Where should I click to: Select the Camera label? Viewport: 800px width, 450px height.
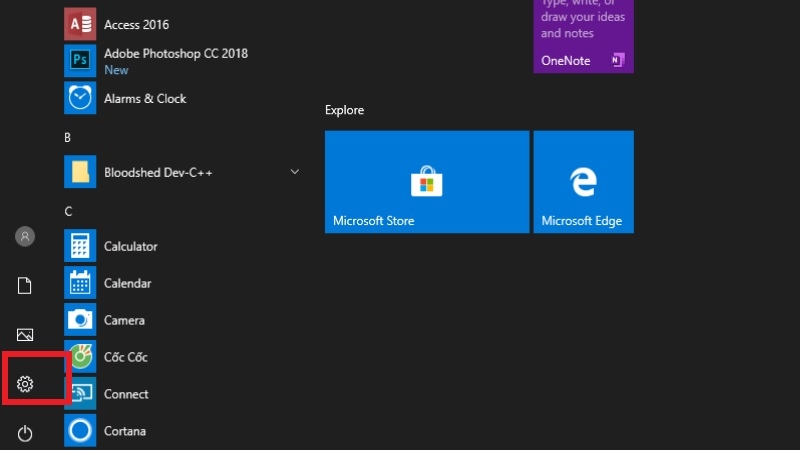coord(124,320)
